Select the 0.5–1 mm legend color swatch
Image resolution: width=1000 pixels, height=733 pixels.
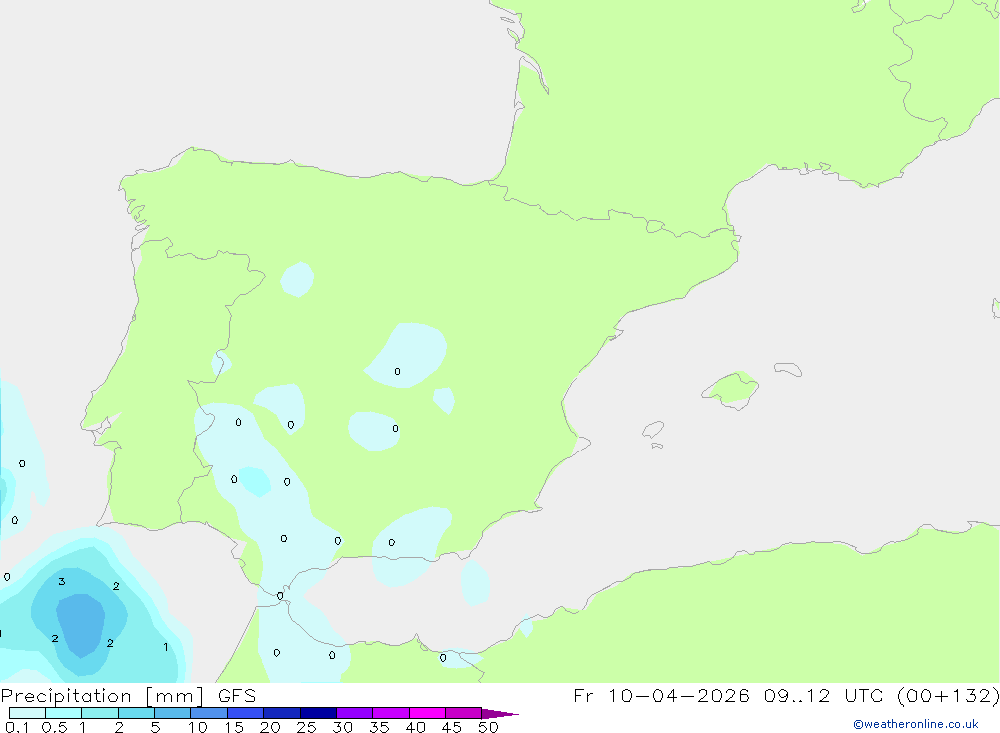coord(63,713)
